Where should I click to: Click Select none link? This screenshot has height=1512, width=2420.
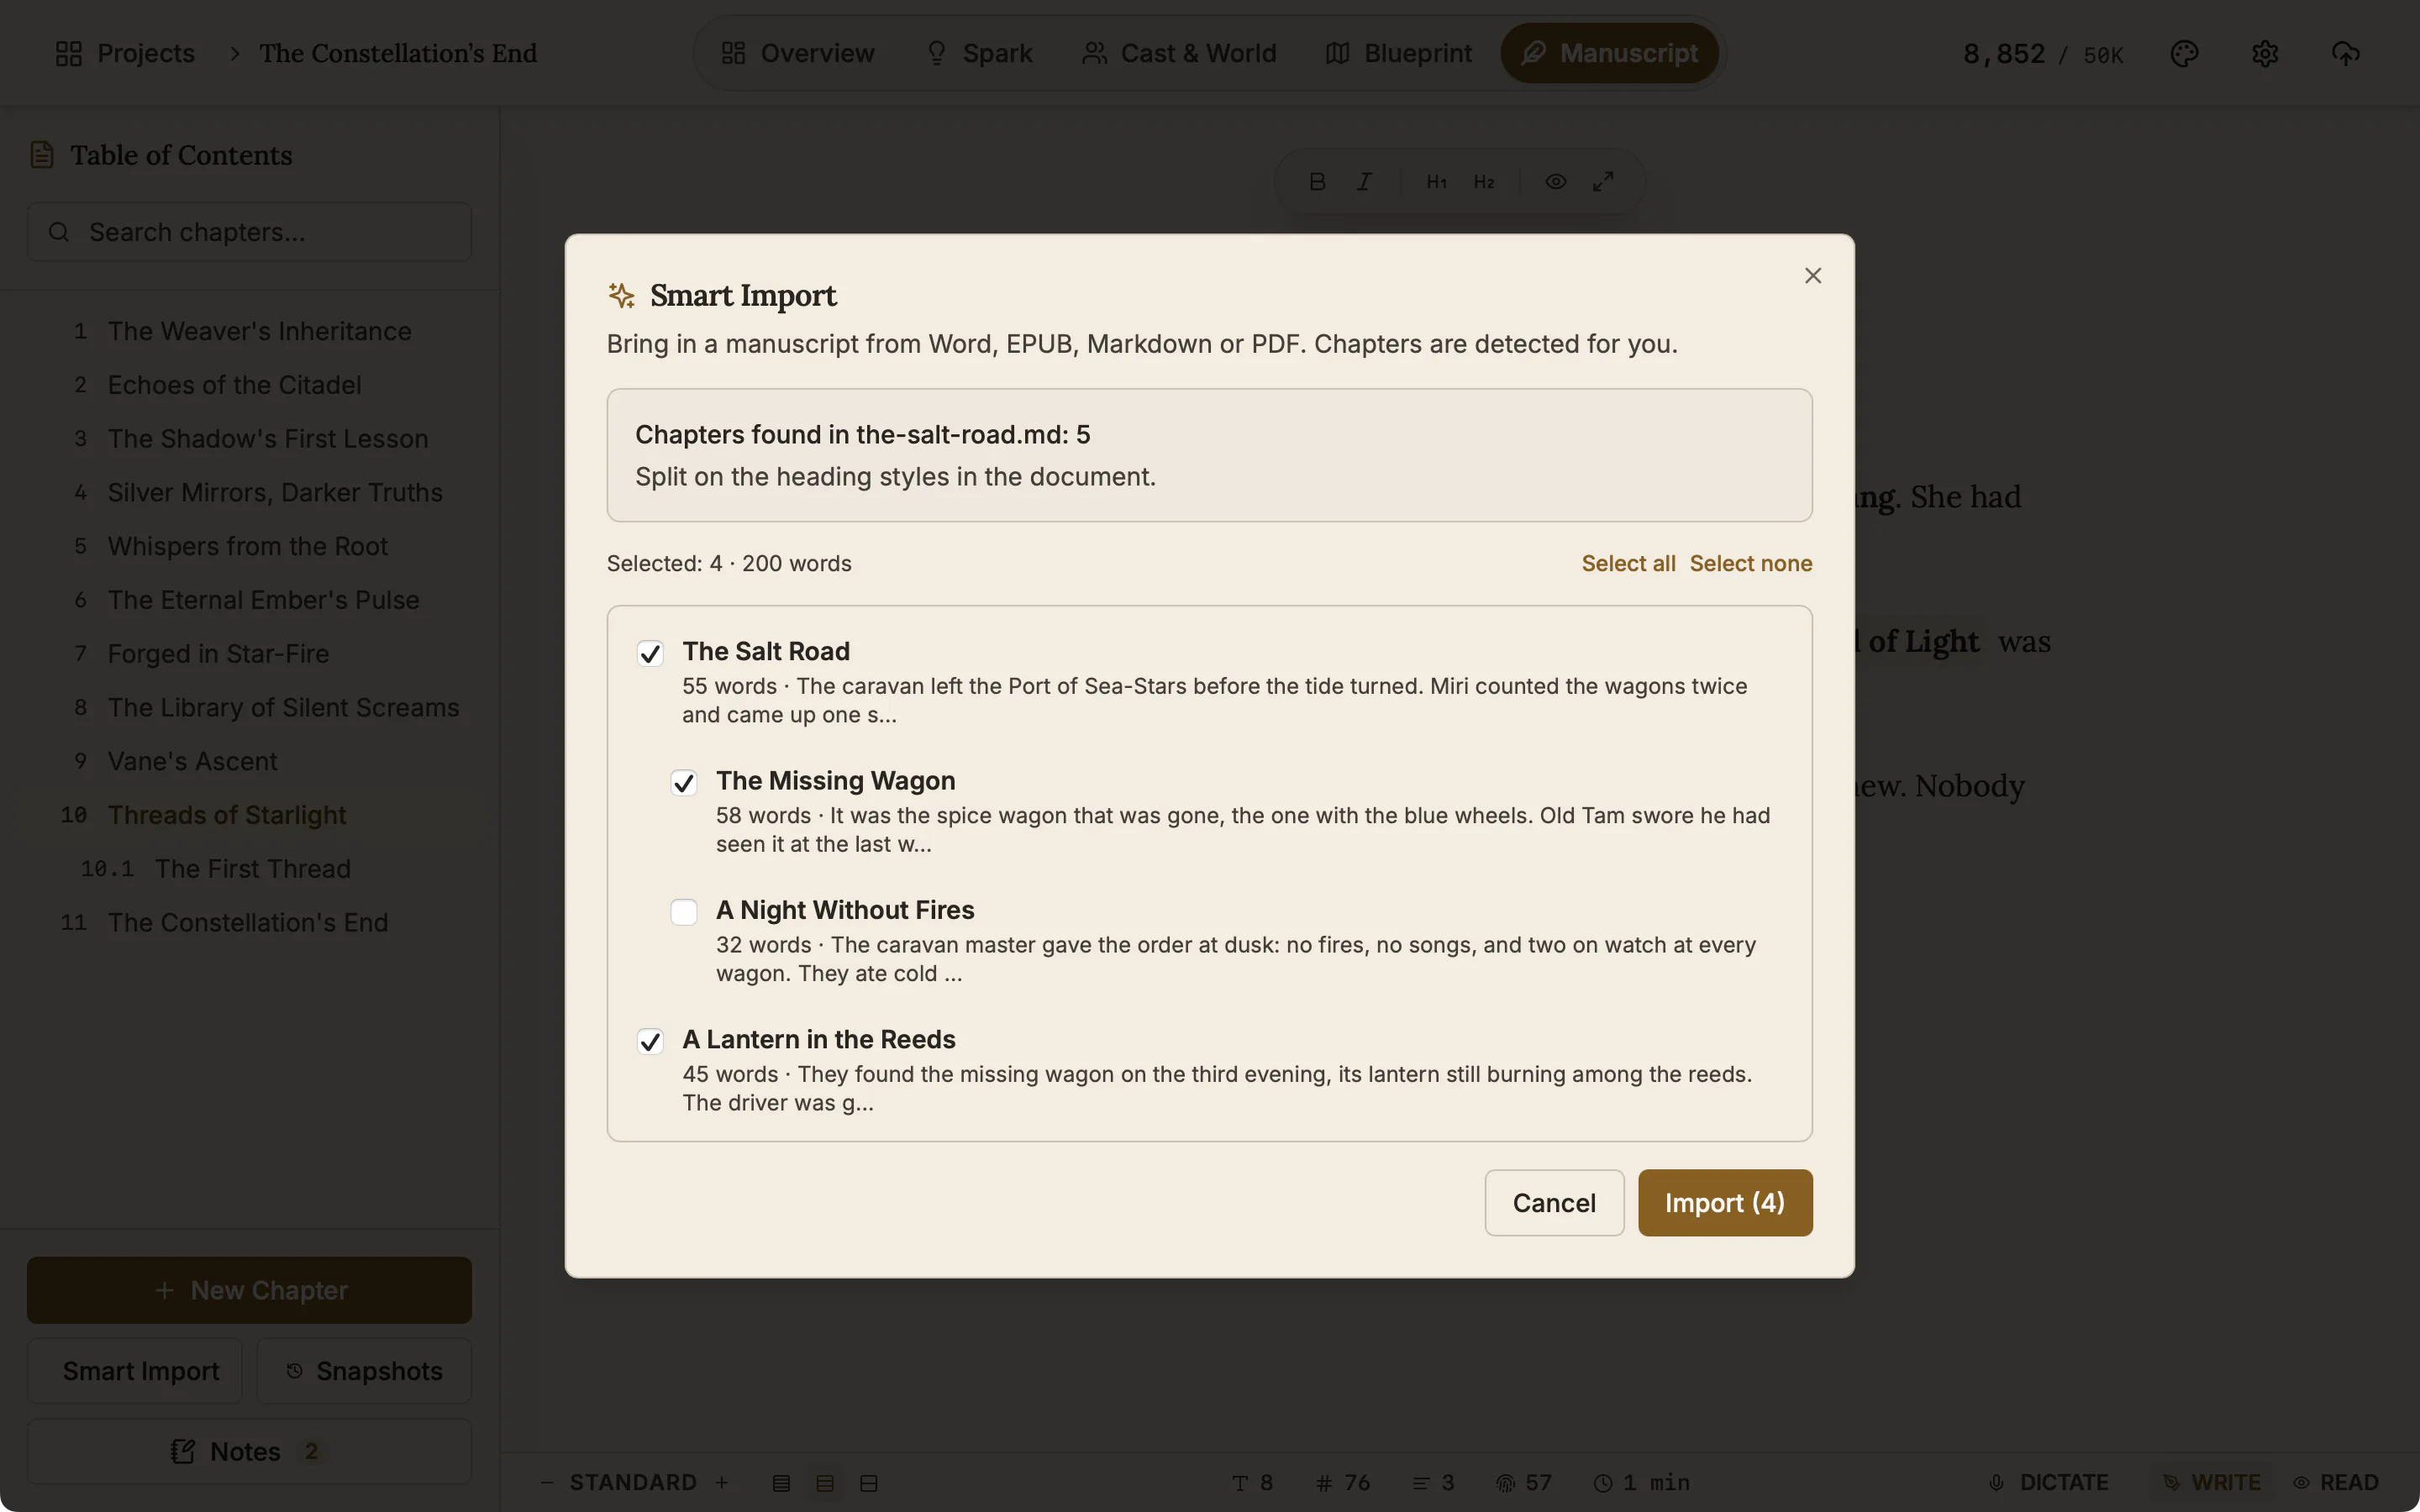[x=1750, y=563]
